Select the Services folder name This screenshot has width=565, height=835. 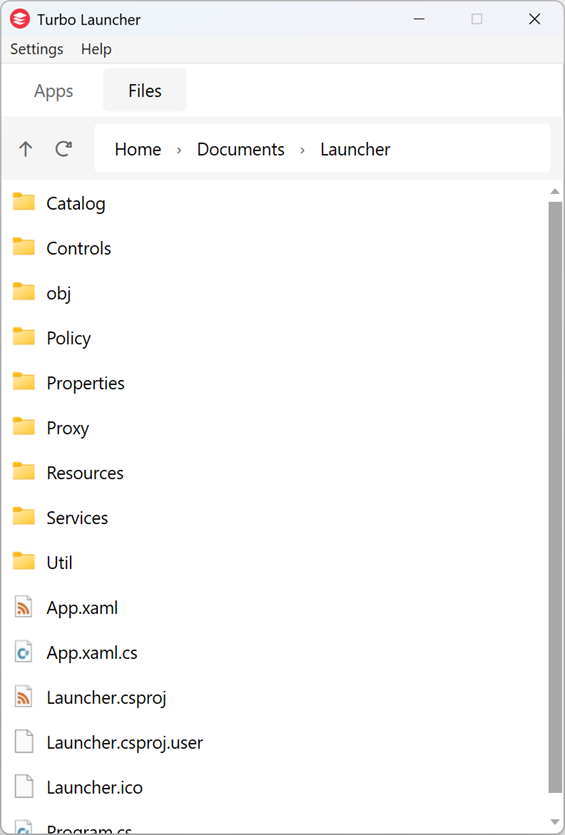[77, 518]
